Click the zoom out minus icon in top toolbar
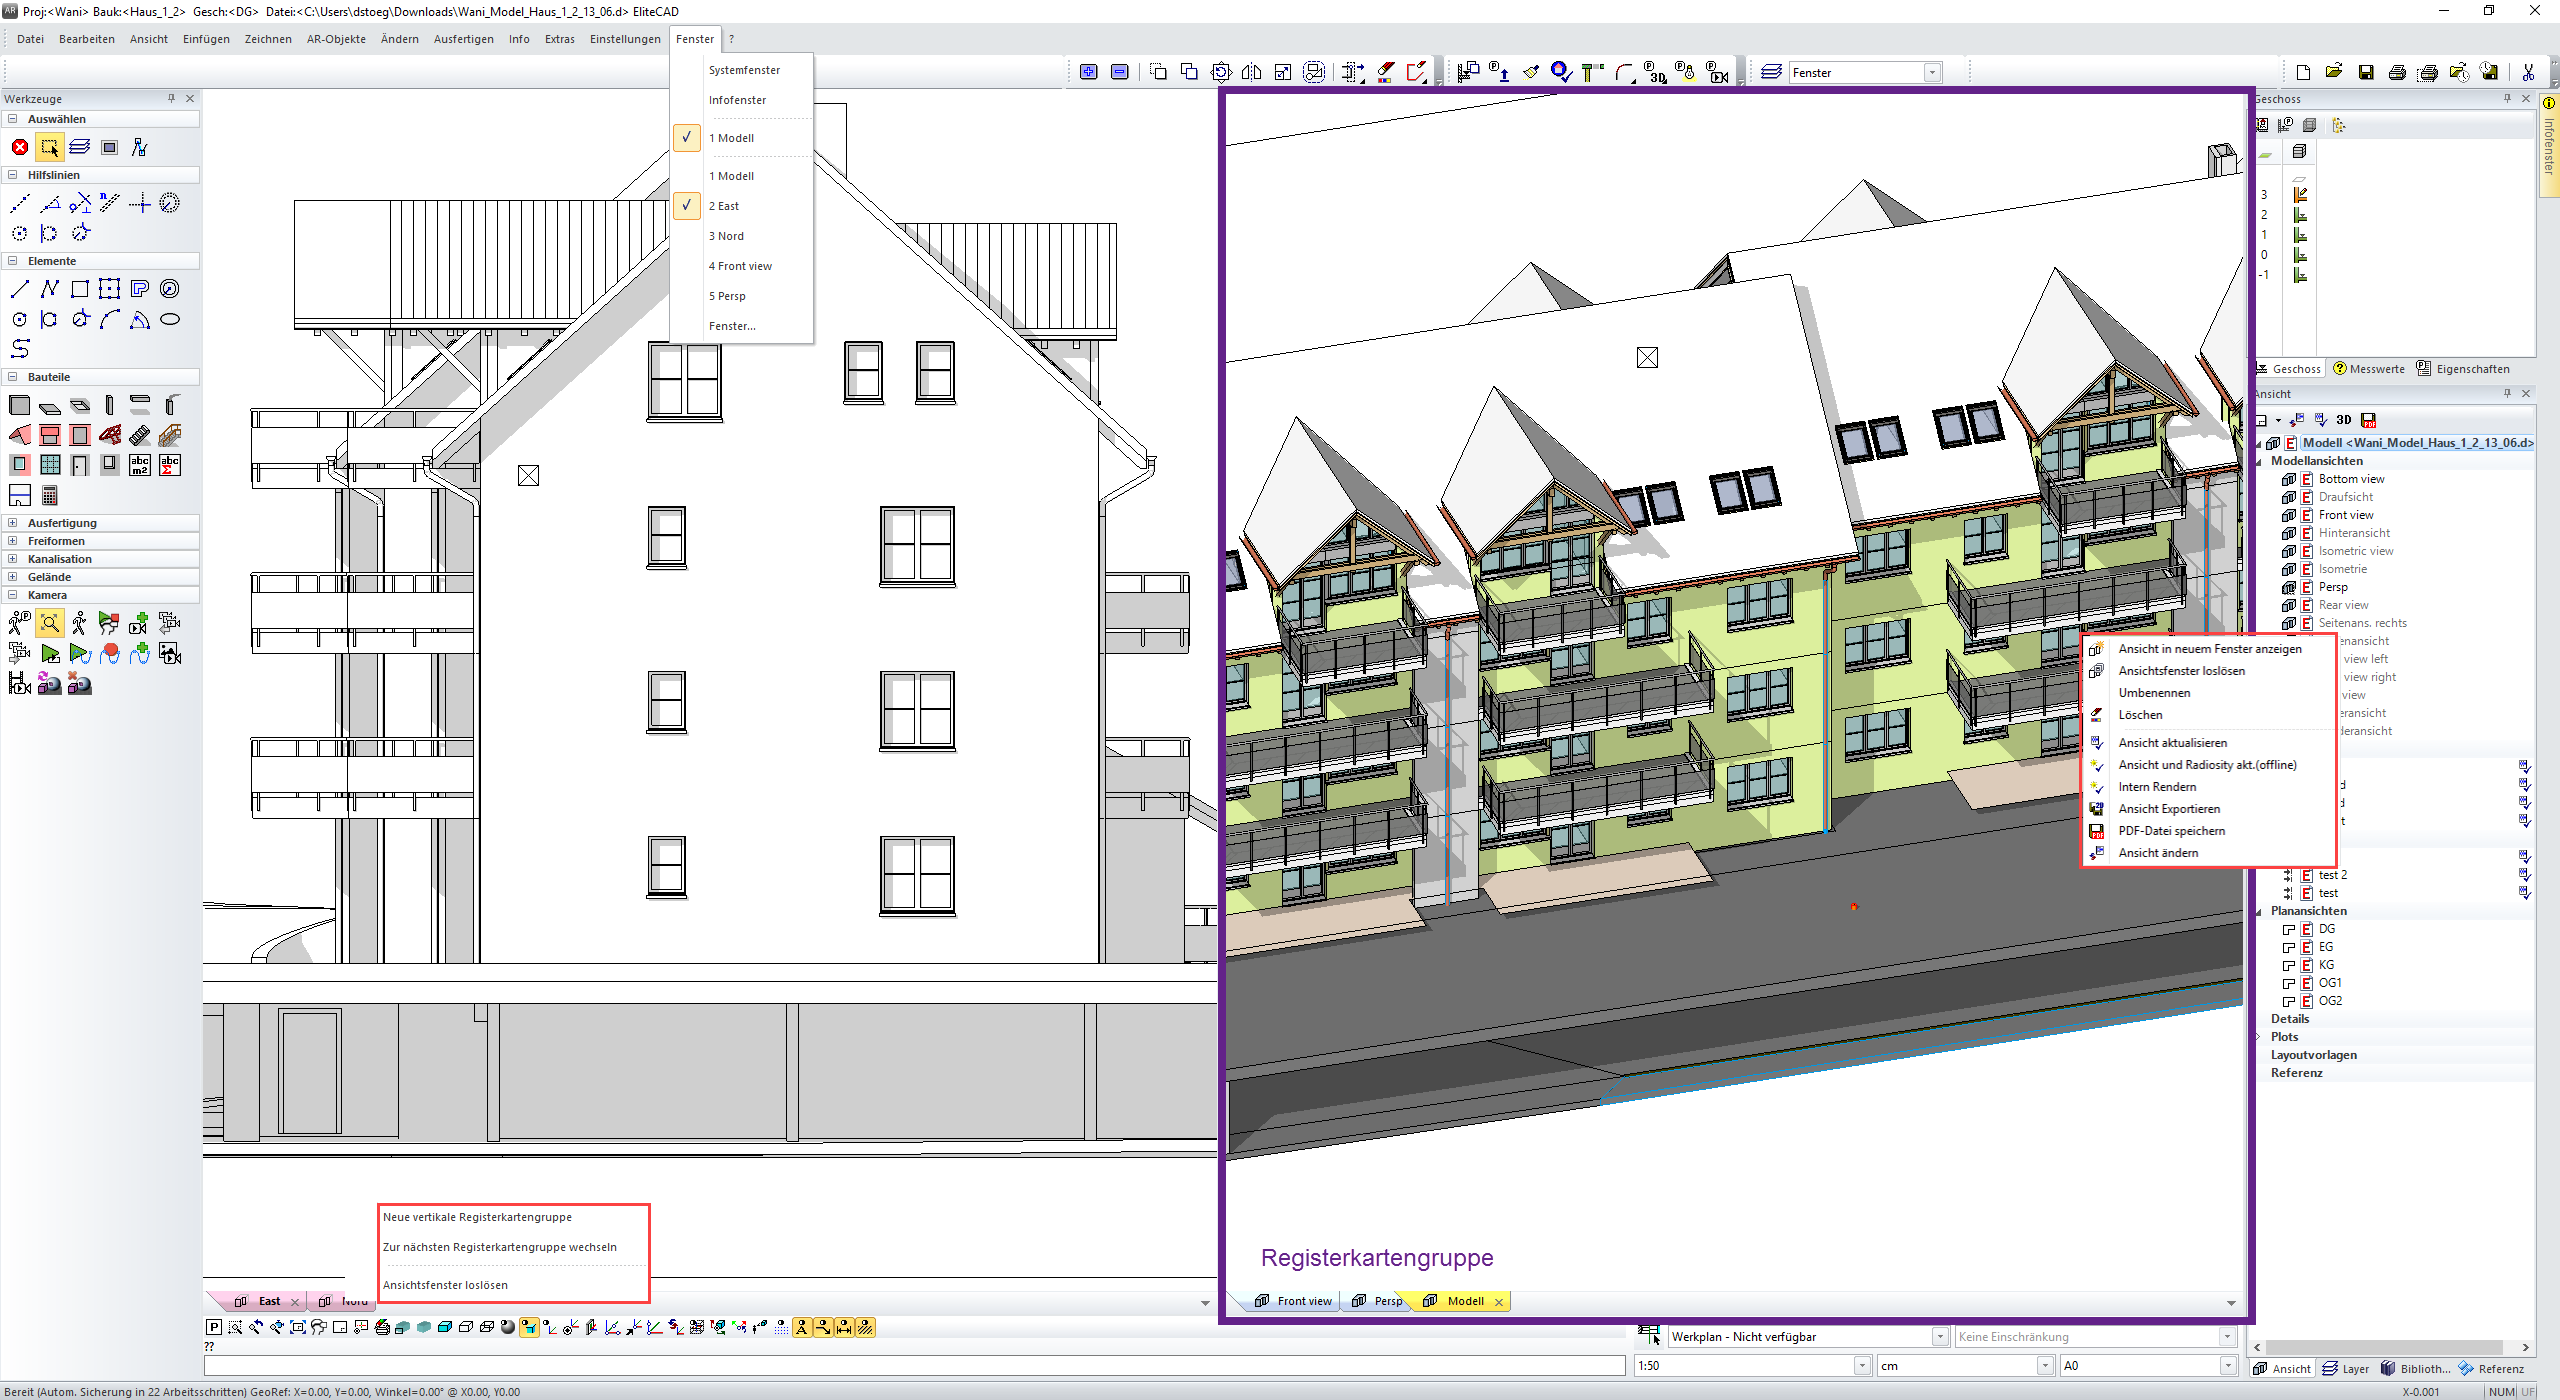The height and width of the screenshot is (1400, 2560). coord(1120,72)
